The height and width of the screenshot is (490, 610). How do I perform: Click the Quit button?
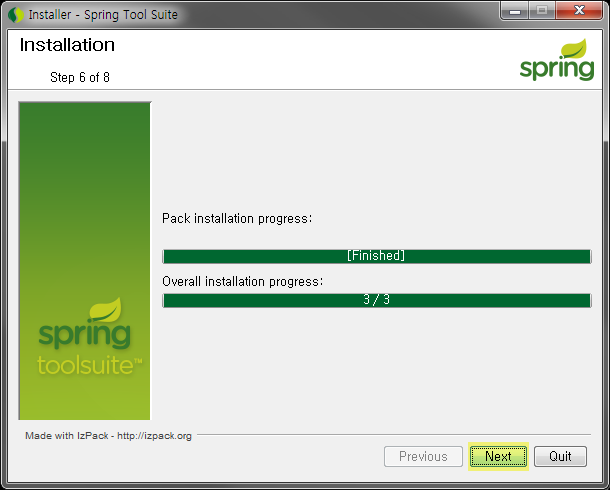[560, 456]
